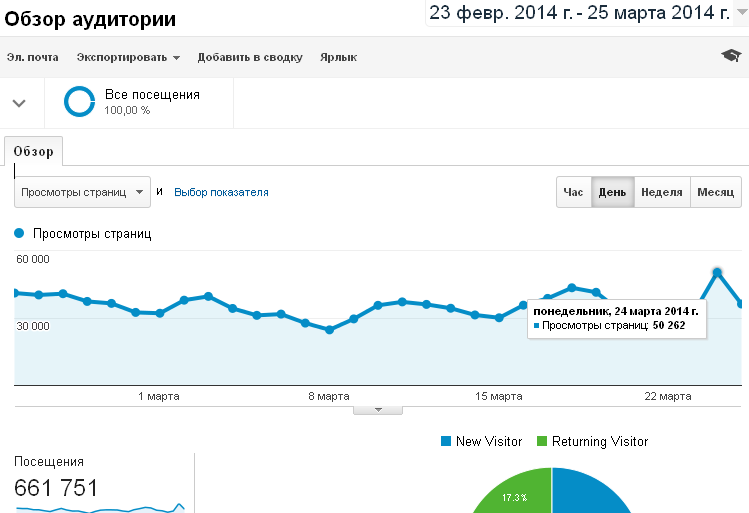749x513 pixels.
Task: Click the Returning Visitor green legend swatch
Action: coord(542,441)
